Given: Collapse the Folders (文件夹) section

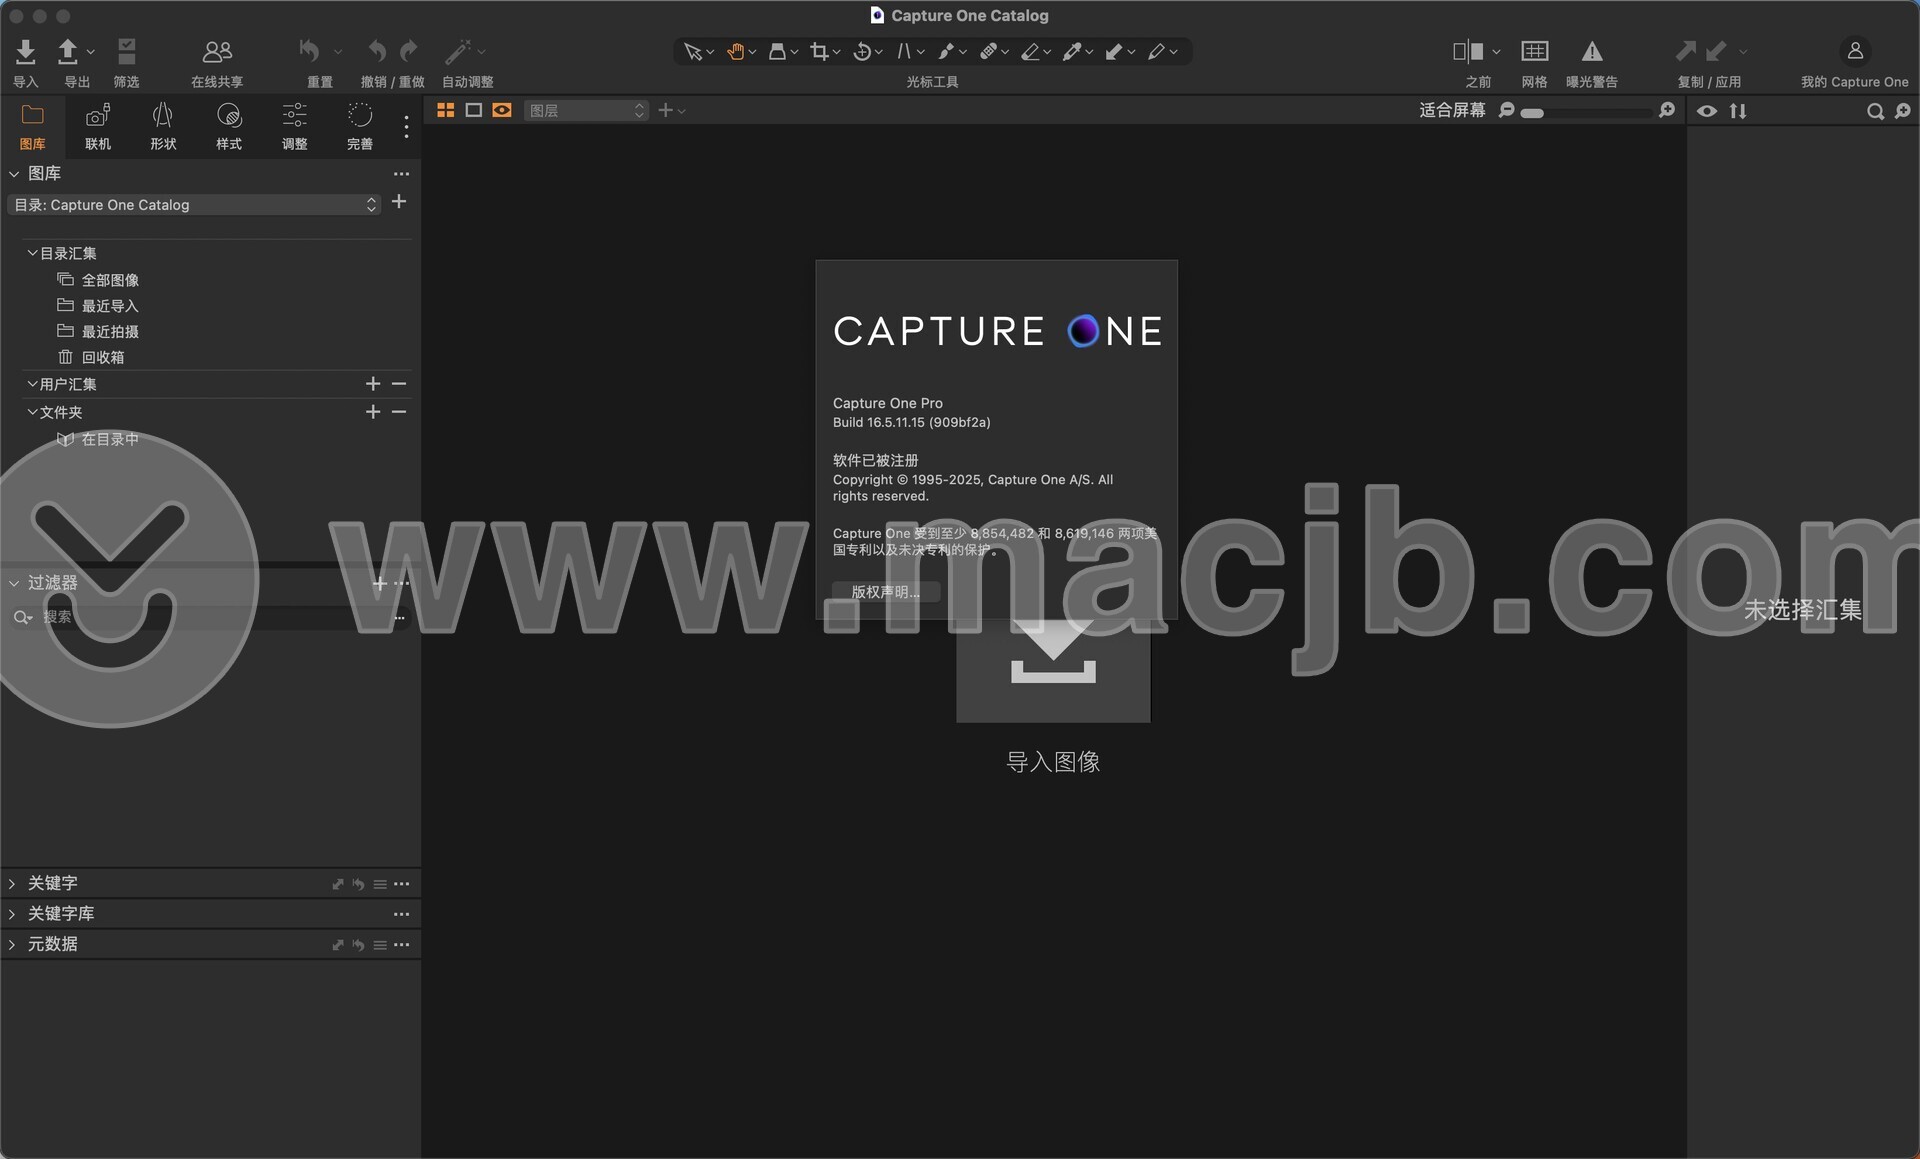Looking at the screenshot, I should tap(32, 412).
